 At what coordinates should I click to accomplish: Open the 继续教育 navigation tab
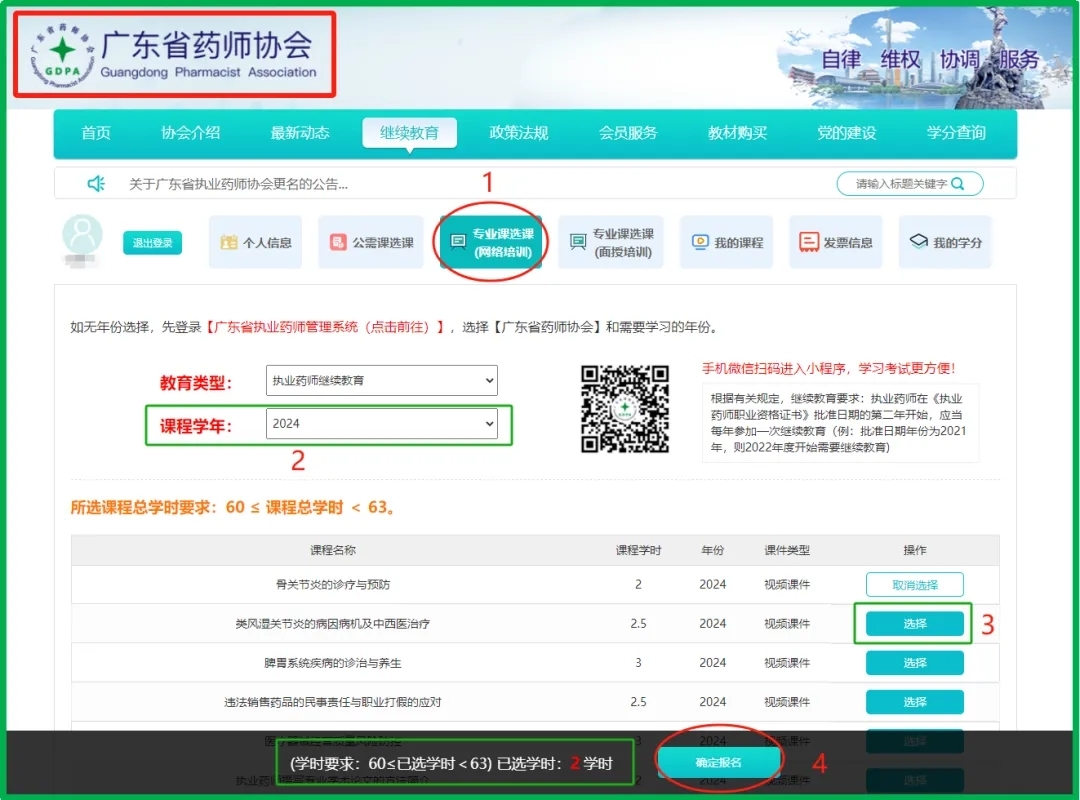409,133
